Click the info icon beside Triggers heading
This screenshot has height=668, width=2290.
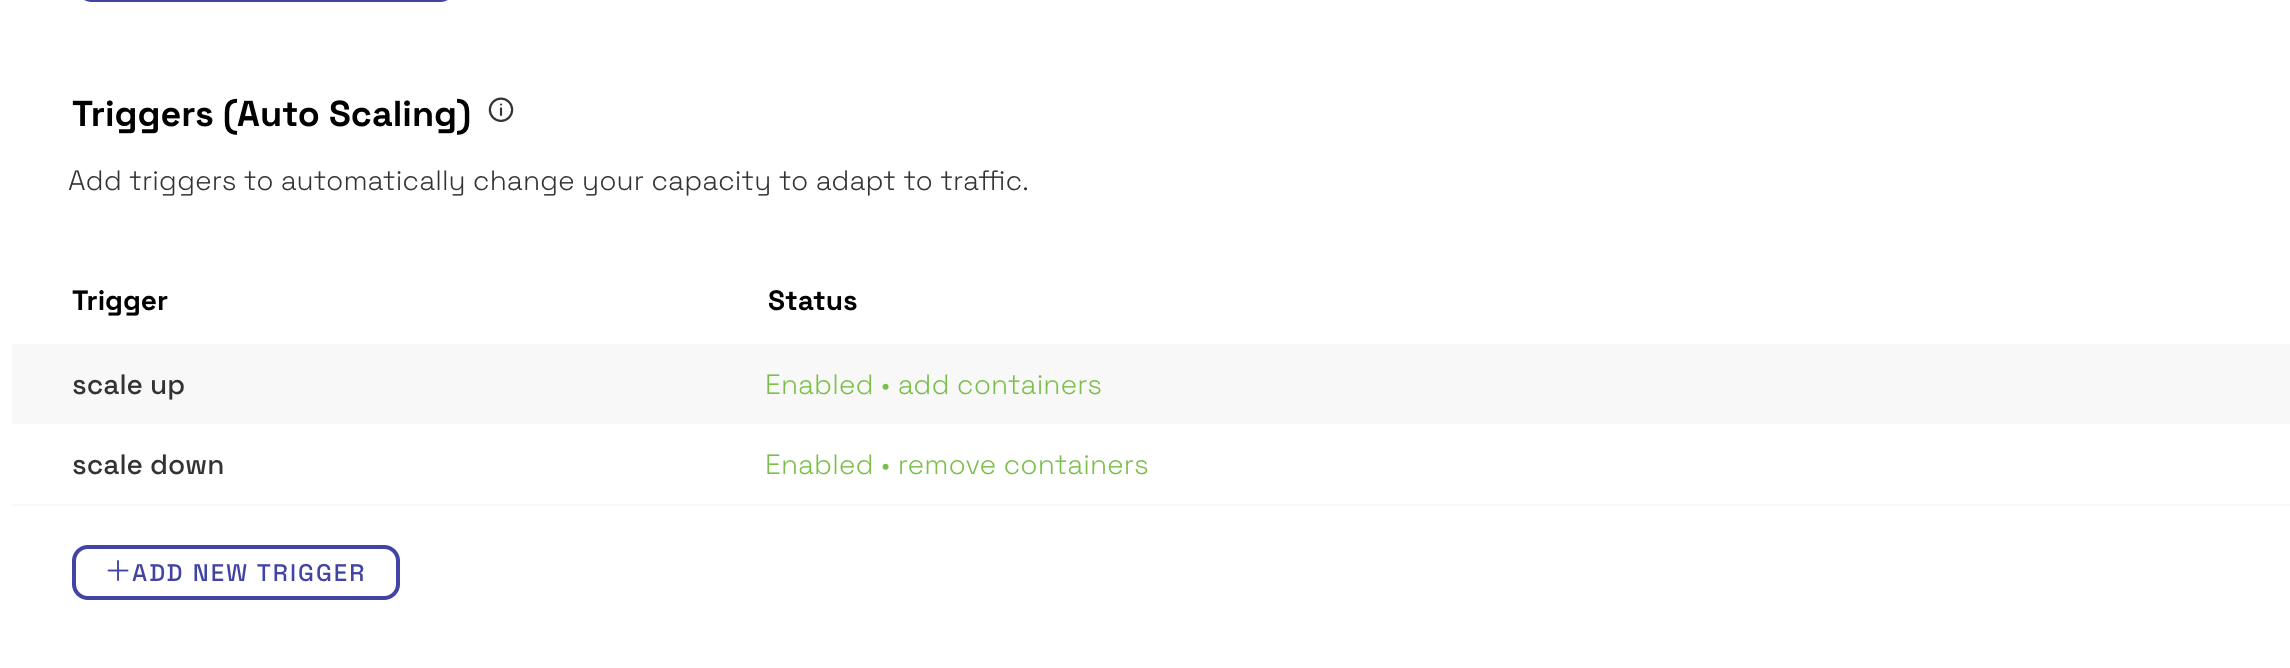[501, 110]
